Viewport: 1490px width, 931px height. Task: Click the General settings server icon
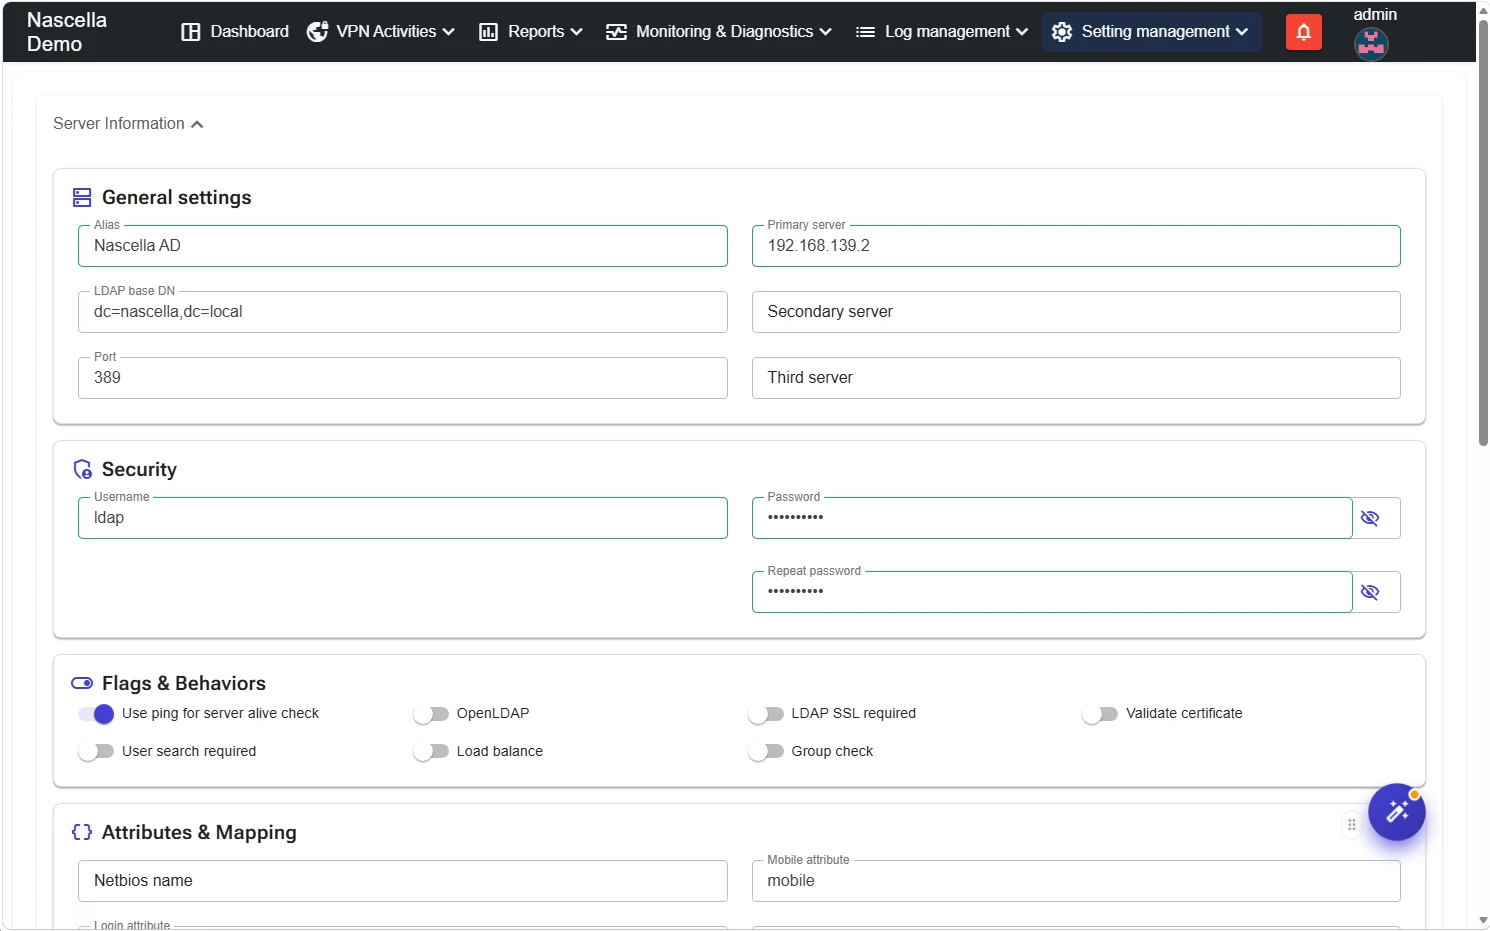82,198
